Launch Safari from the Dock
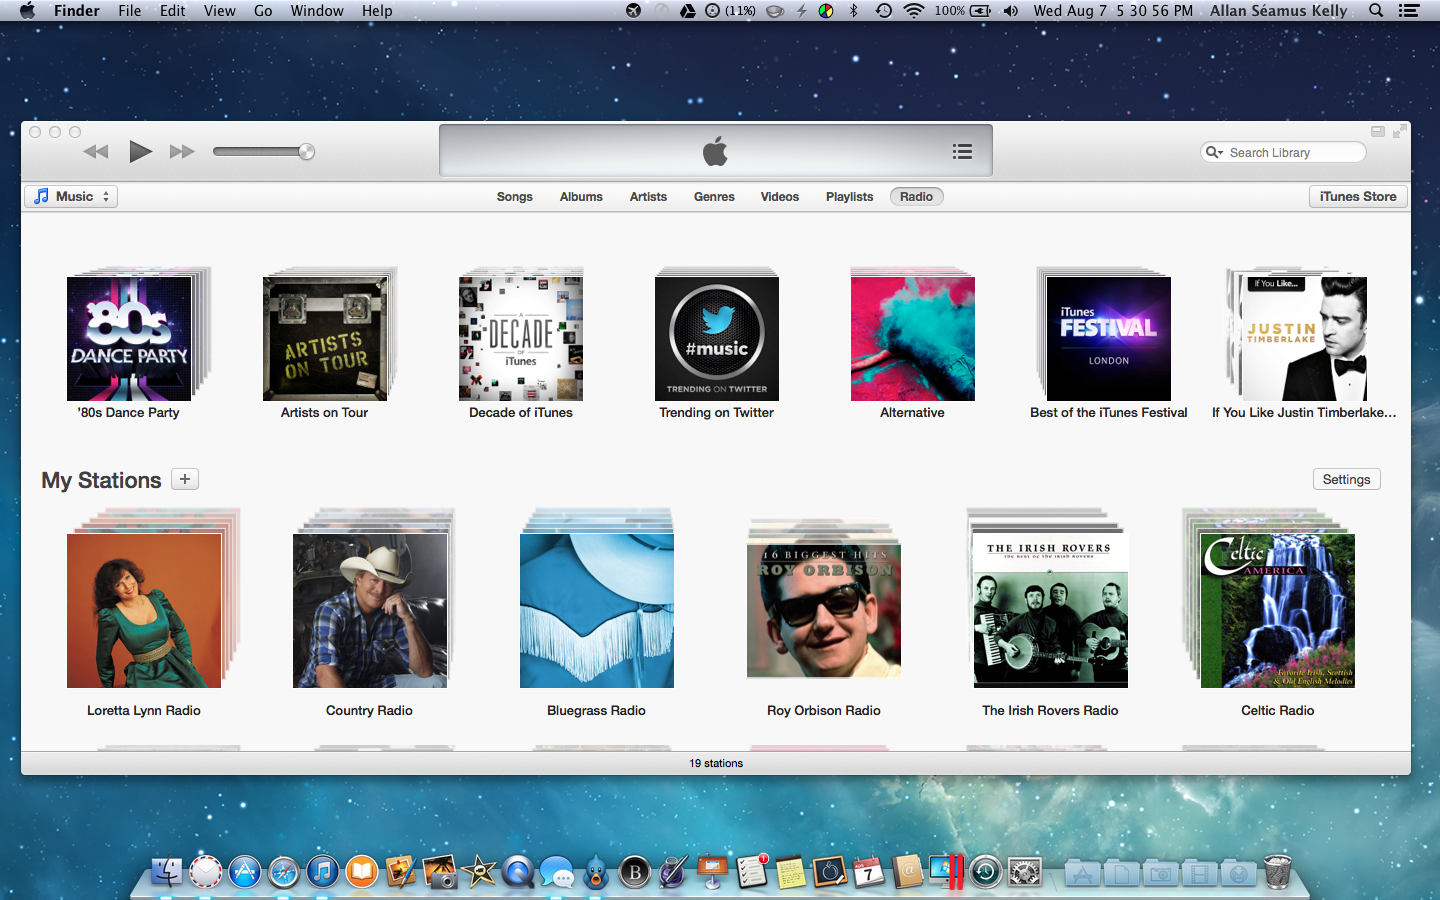 284,872
